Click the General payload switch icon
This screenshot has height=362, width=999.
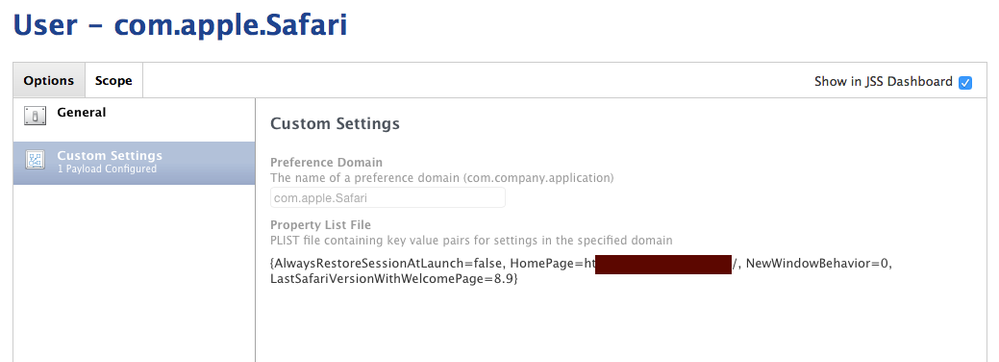coord(35,115)
